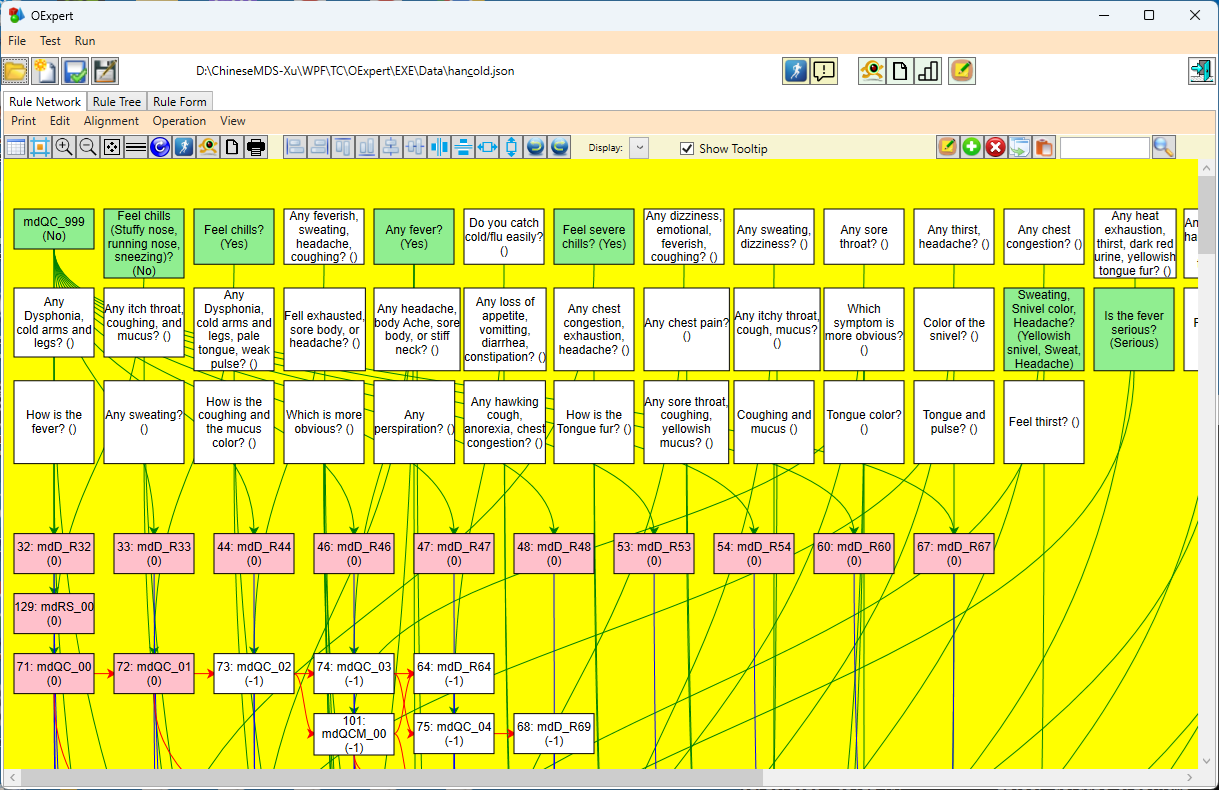Click the open file folder icon

pyautogui.click(x=15, y=71)
